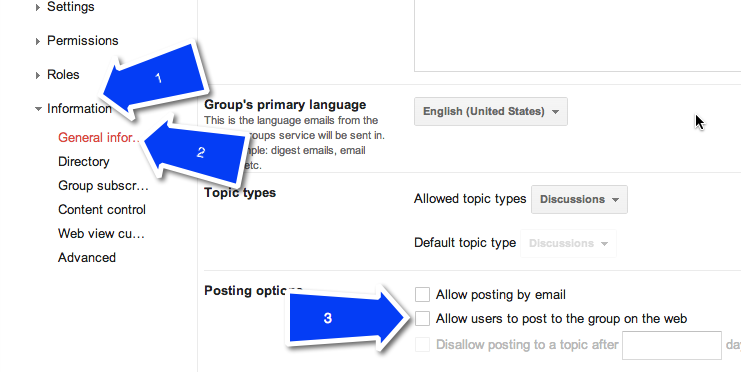Toggle Disallow posting to a topic checkbox
Image resolution: width=741 pixels, height=372 pixels.
coord(422,345)
